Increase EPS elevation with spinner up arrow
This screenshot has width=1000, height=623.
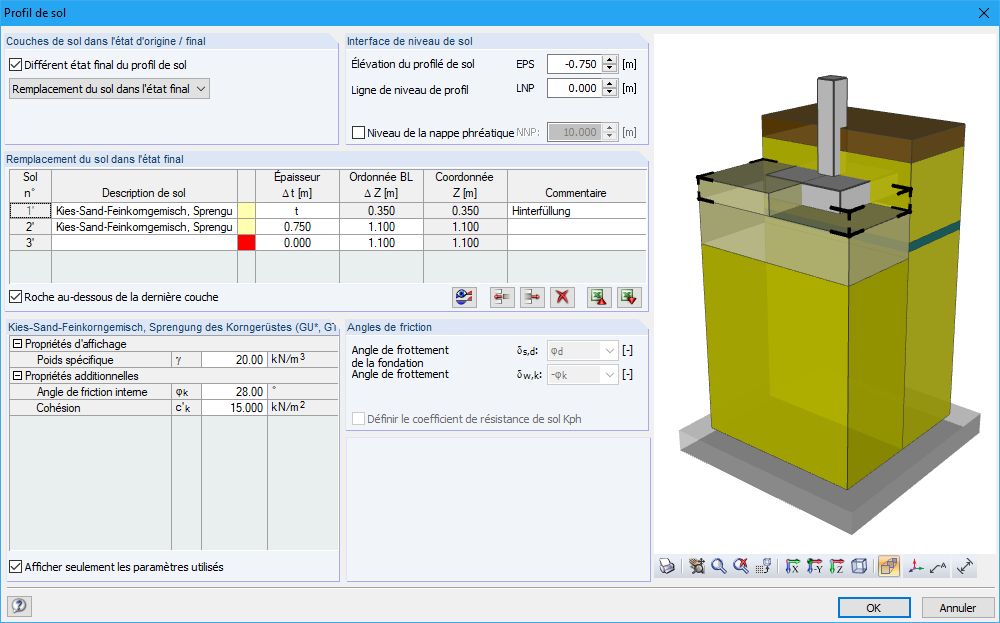(610, 60)
